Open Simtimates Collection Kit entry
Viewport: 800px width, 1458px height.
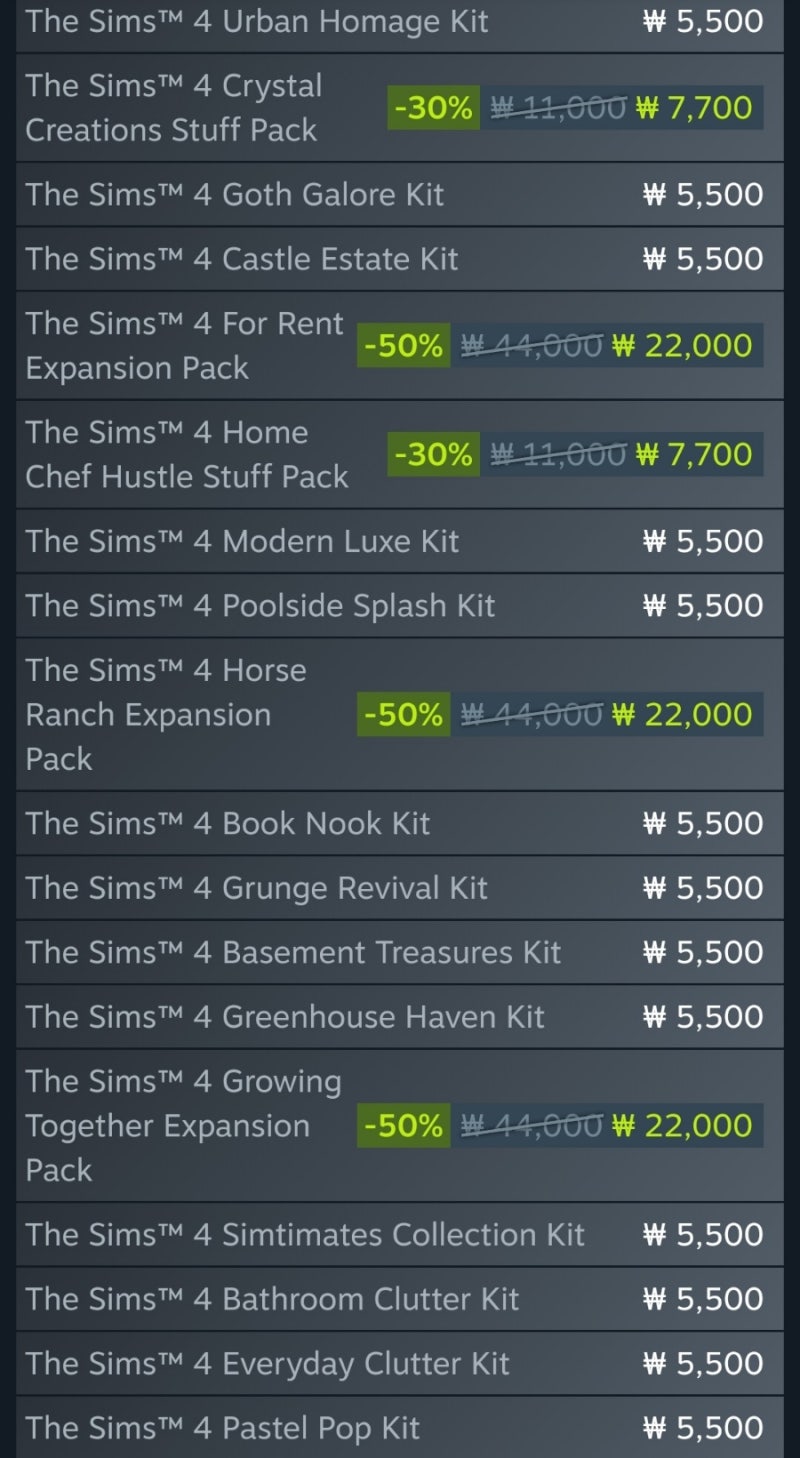pos(399,1234)
